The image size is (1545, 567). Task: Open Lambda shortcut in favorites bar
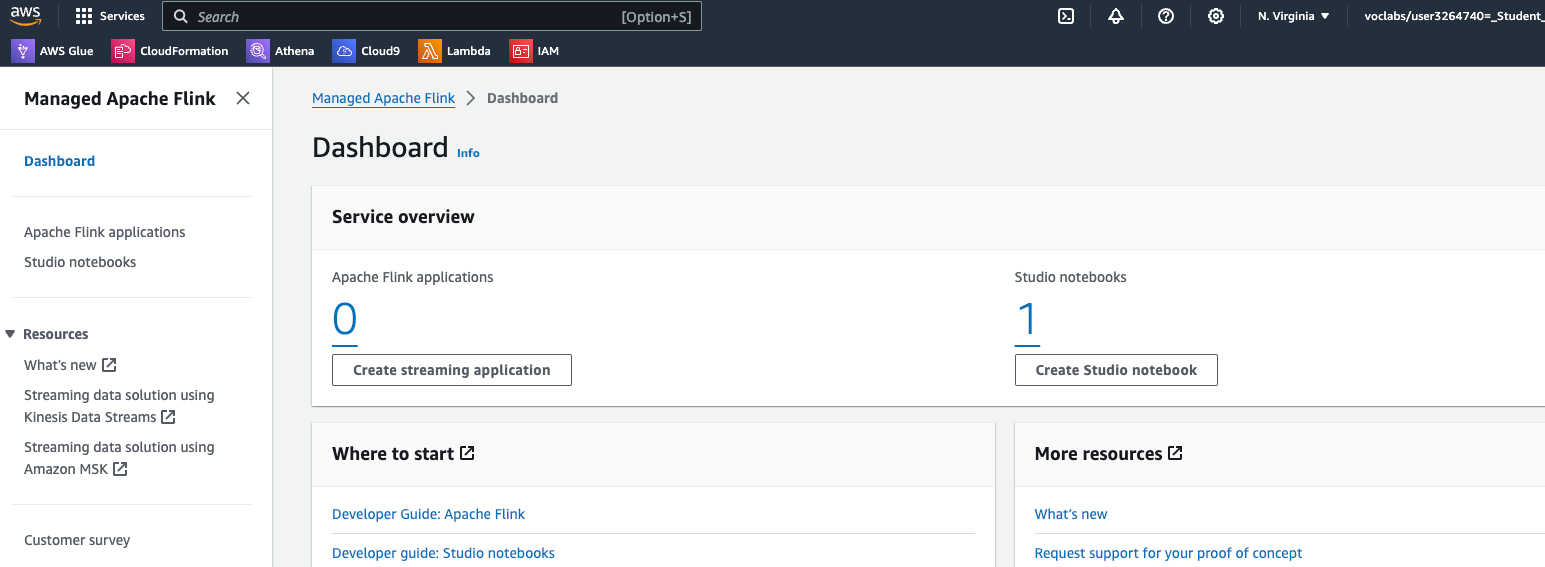click(x=455, y=51)
